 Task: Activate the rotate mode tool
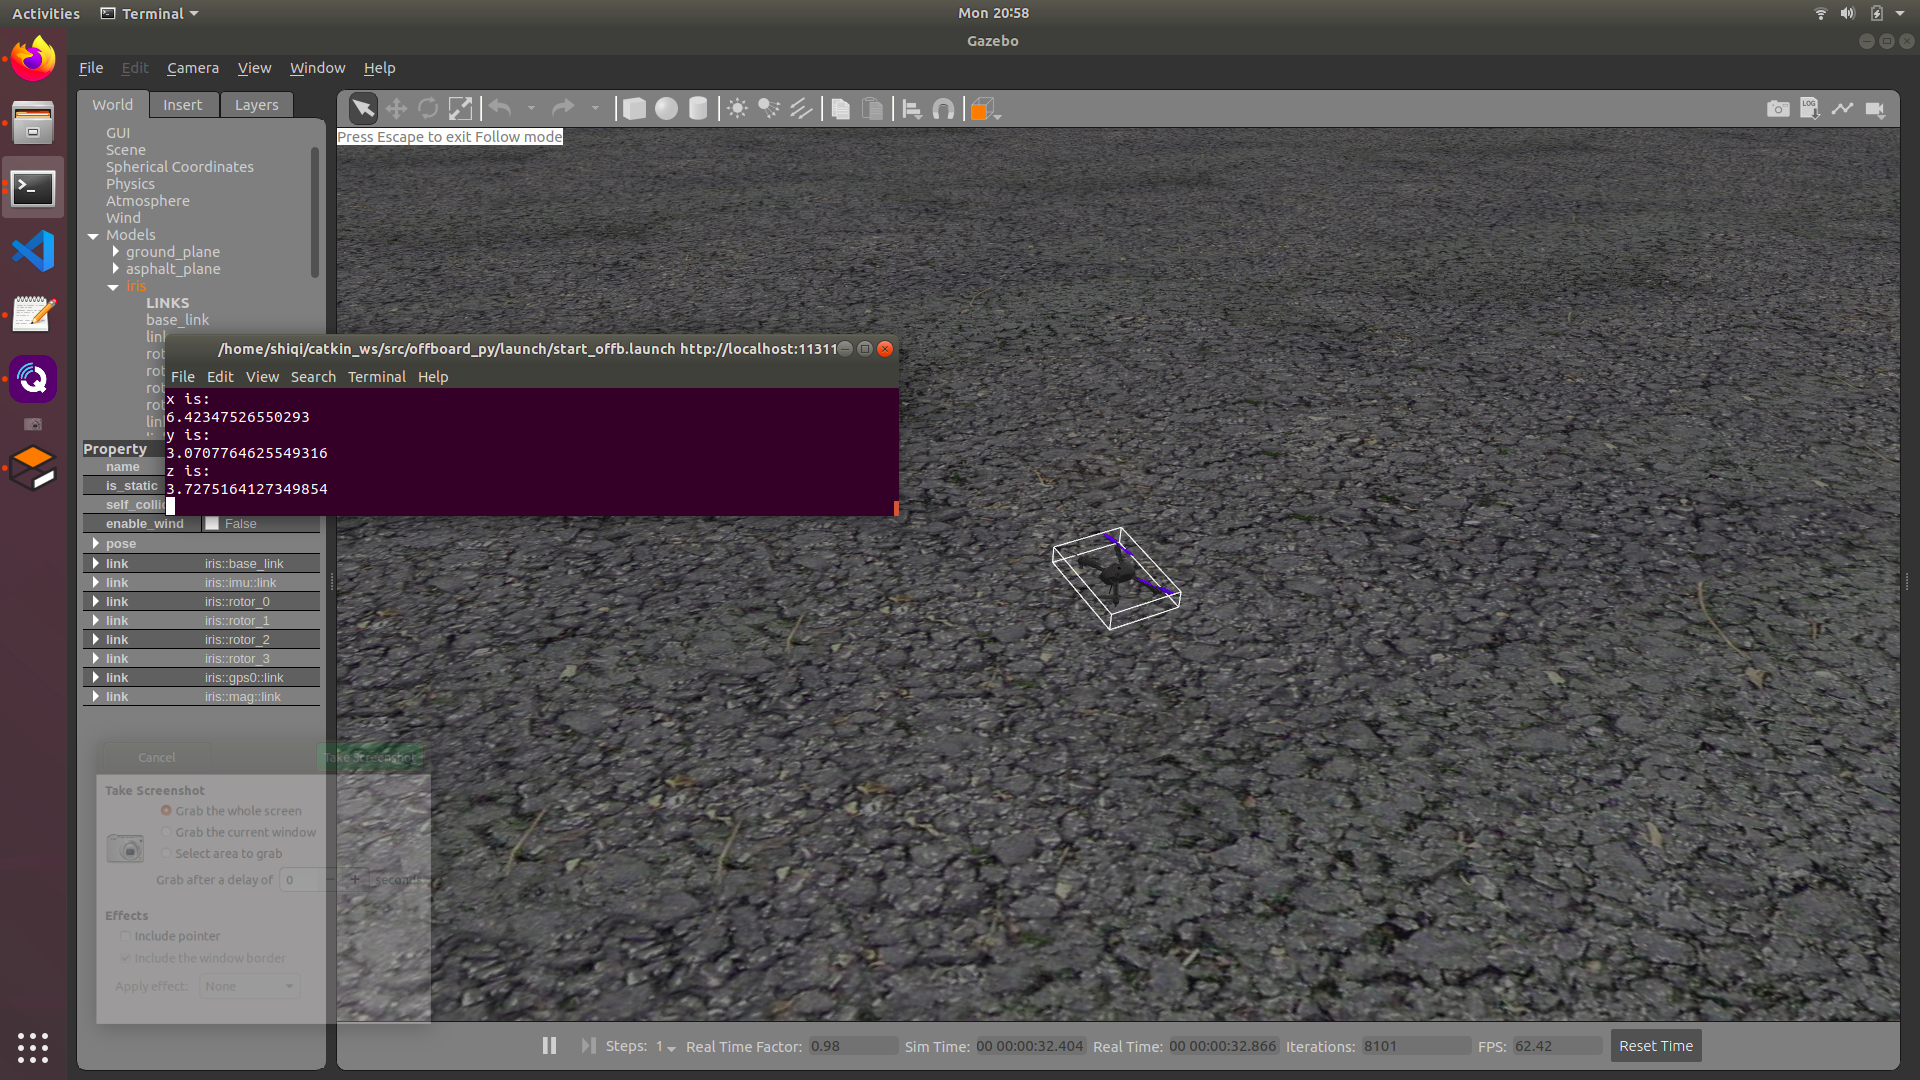(428, 108)
